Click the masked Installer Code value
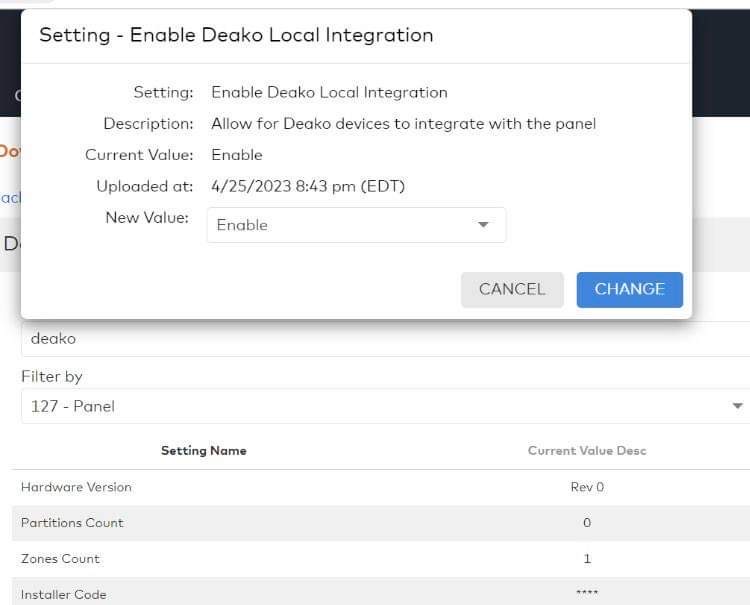Image resolution: width=750 pixels, height=605 pixels. pos(587,593)
